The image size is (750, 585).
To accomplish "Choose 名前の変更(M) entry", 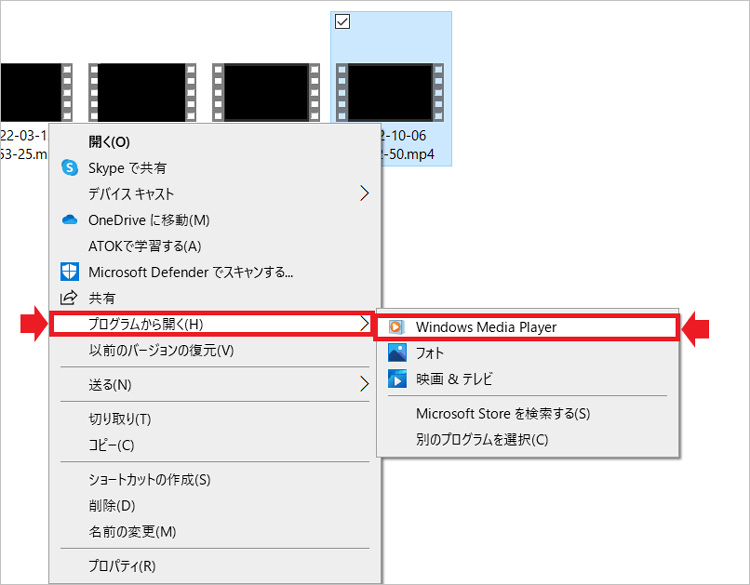I will point(215,531).
